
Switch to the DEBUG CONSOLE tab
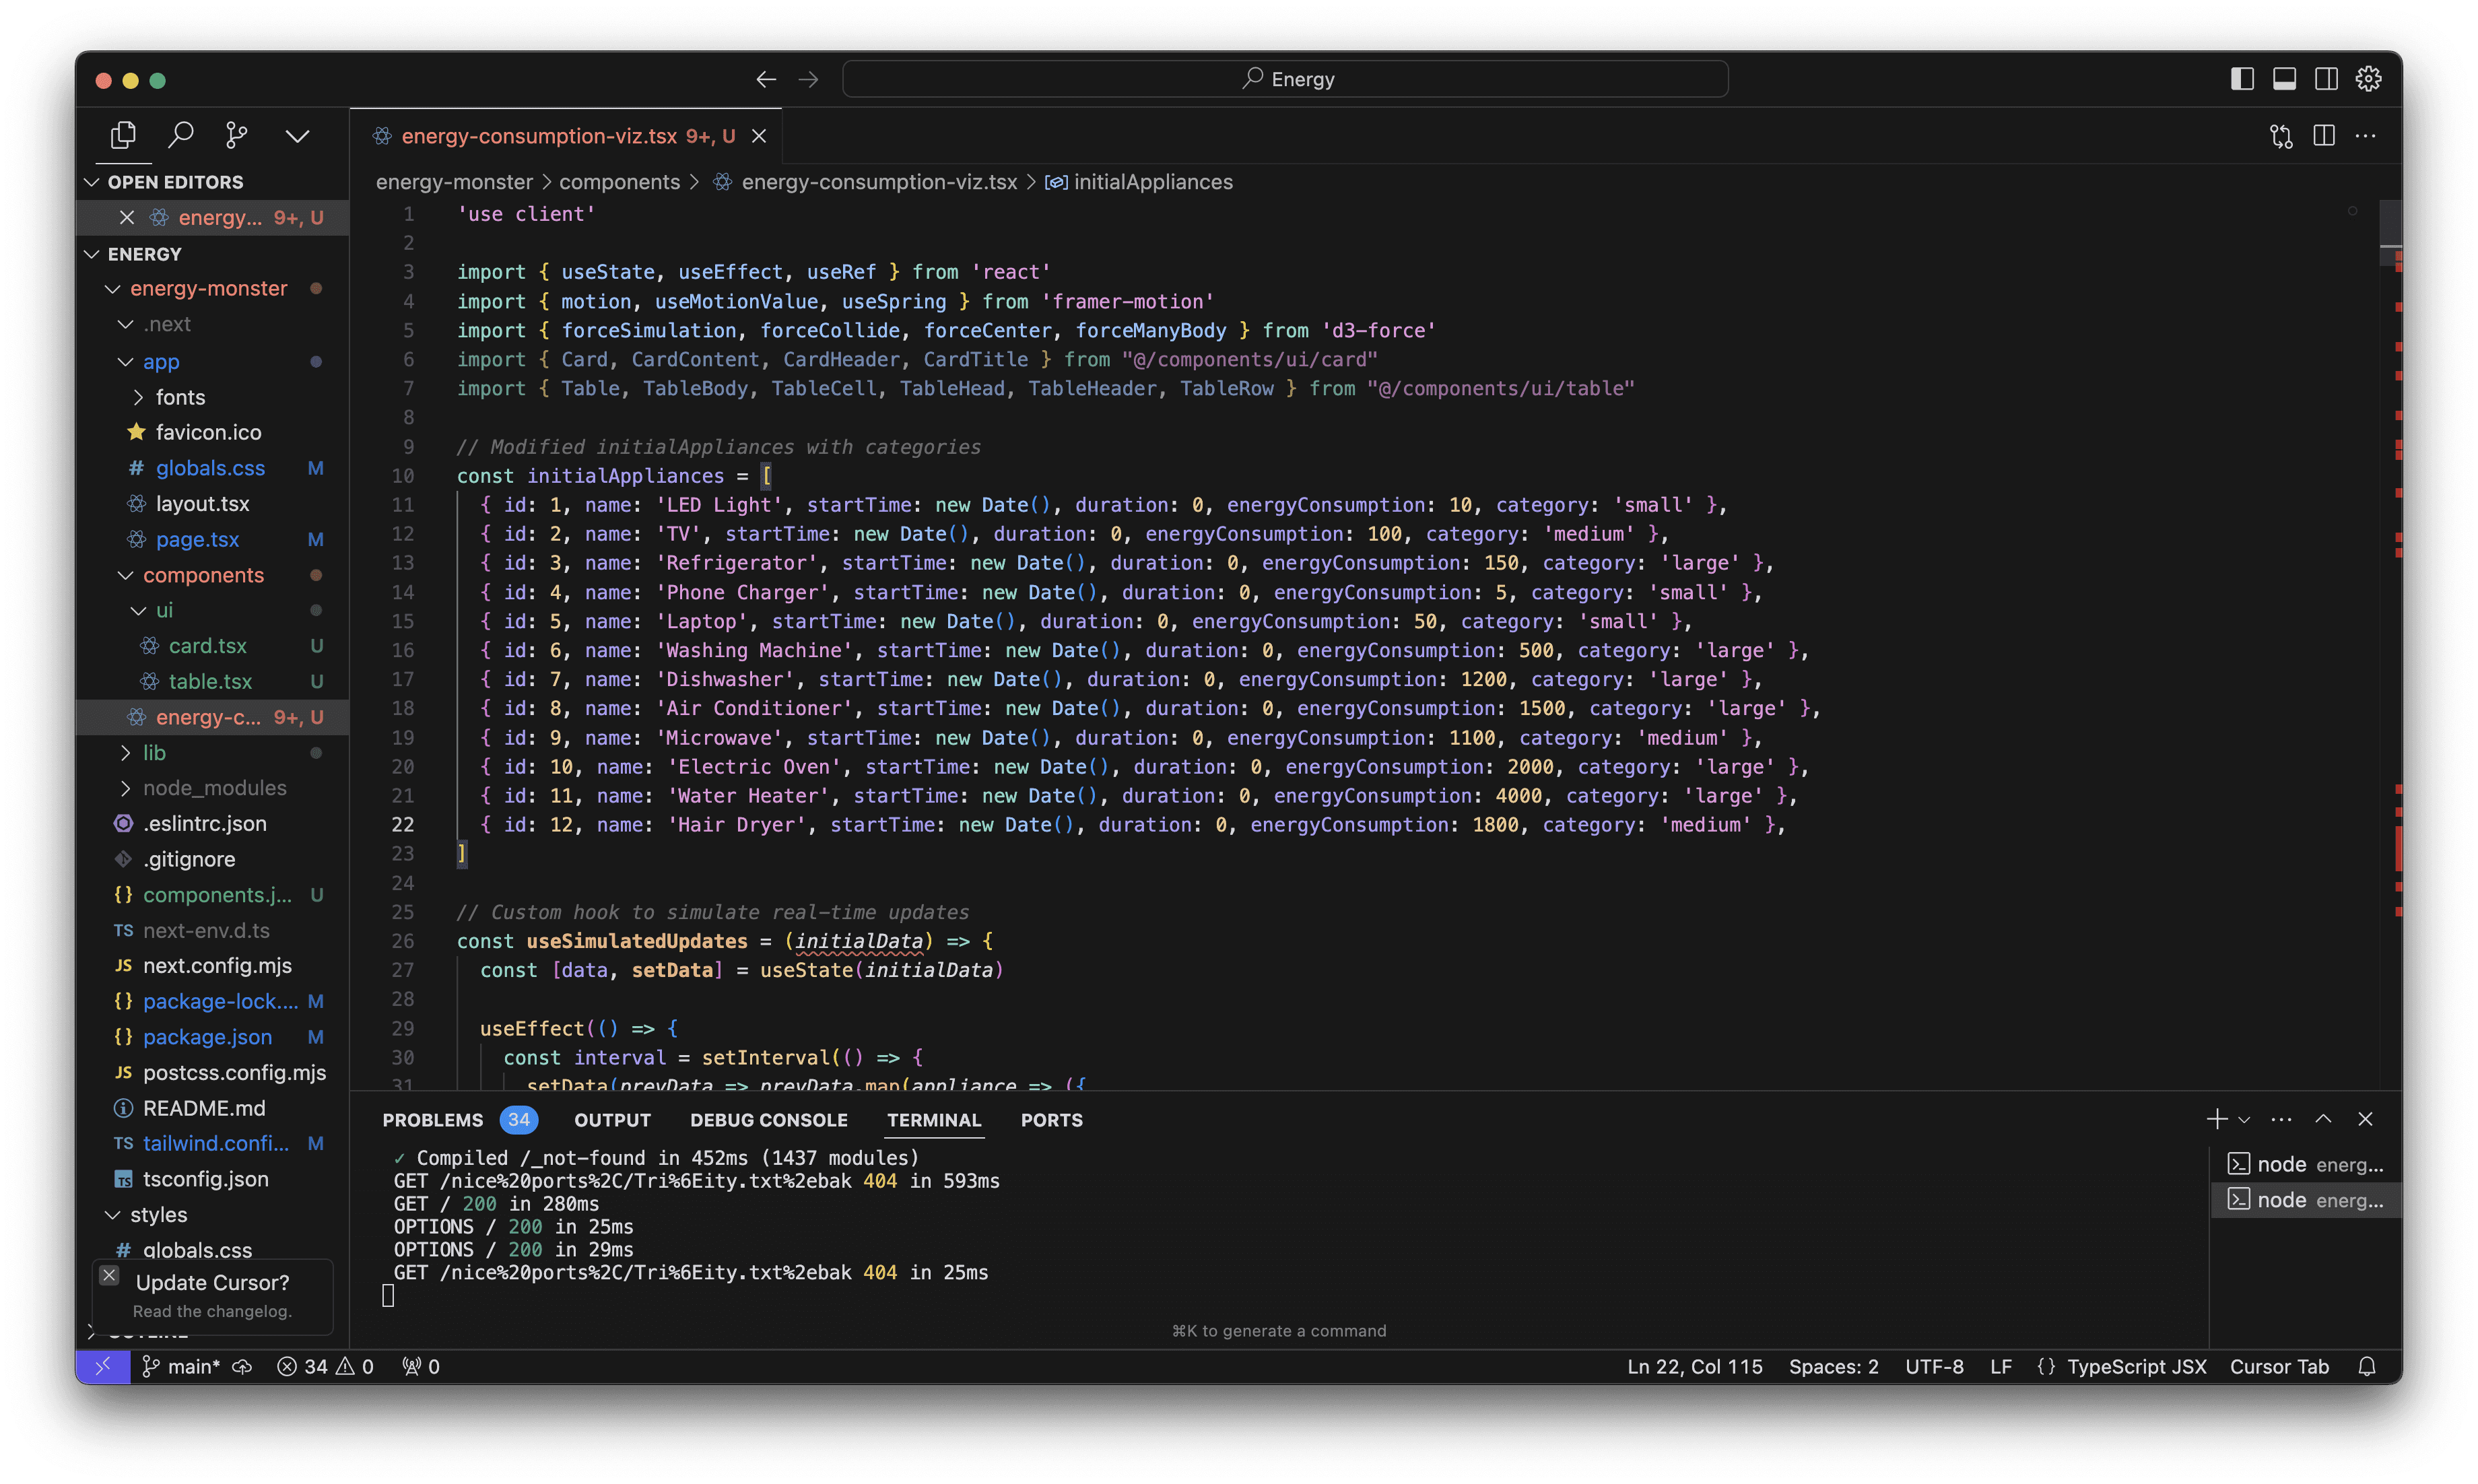tap(768, 1120)
